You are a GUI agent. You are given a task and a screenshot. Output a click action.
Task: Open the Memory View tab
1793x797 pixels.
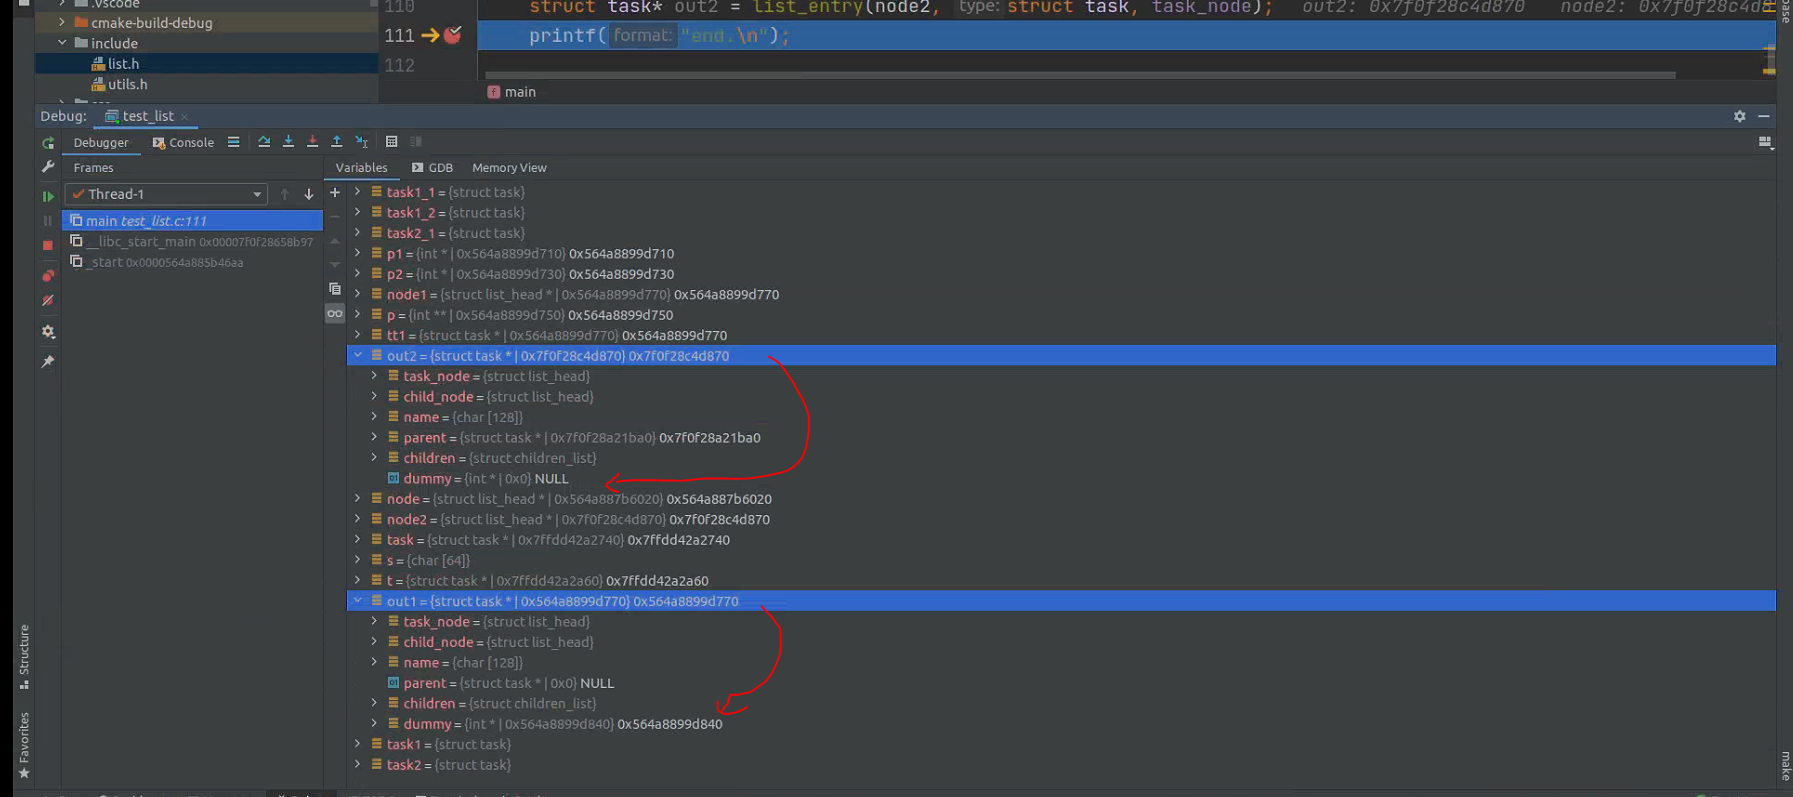[509, 168]
